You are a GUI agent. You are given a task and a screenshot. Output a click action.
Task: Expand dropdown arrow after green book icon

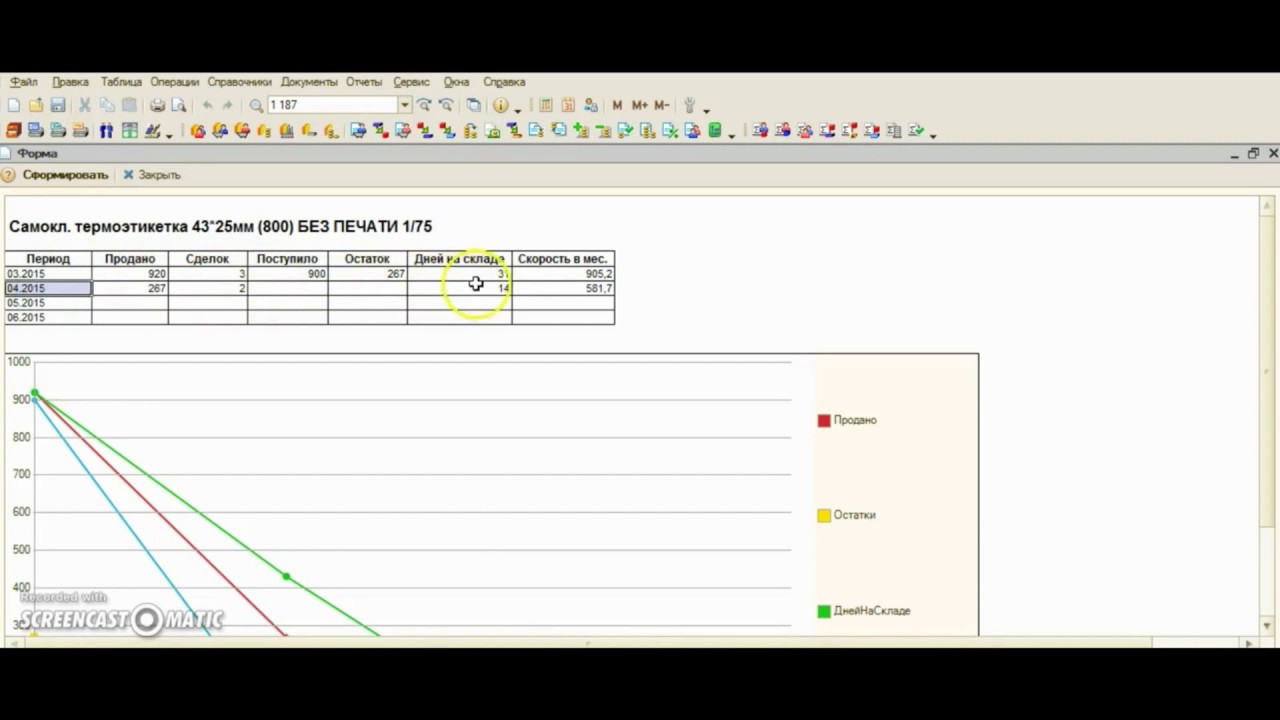coord(732,136)
